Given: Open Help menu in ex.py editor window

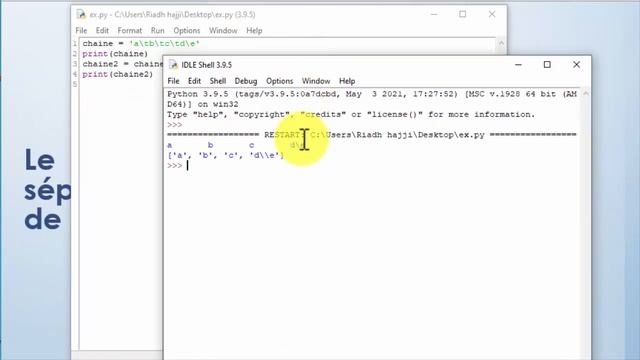Looking at the screenshot, I should tap(254, 31).
